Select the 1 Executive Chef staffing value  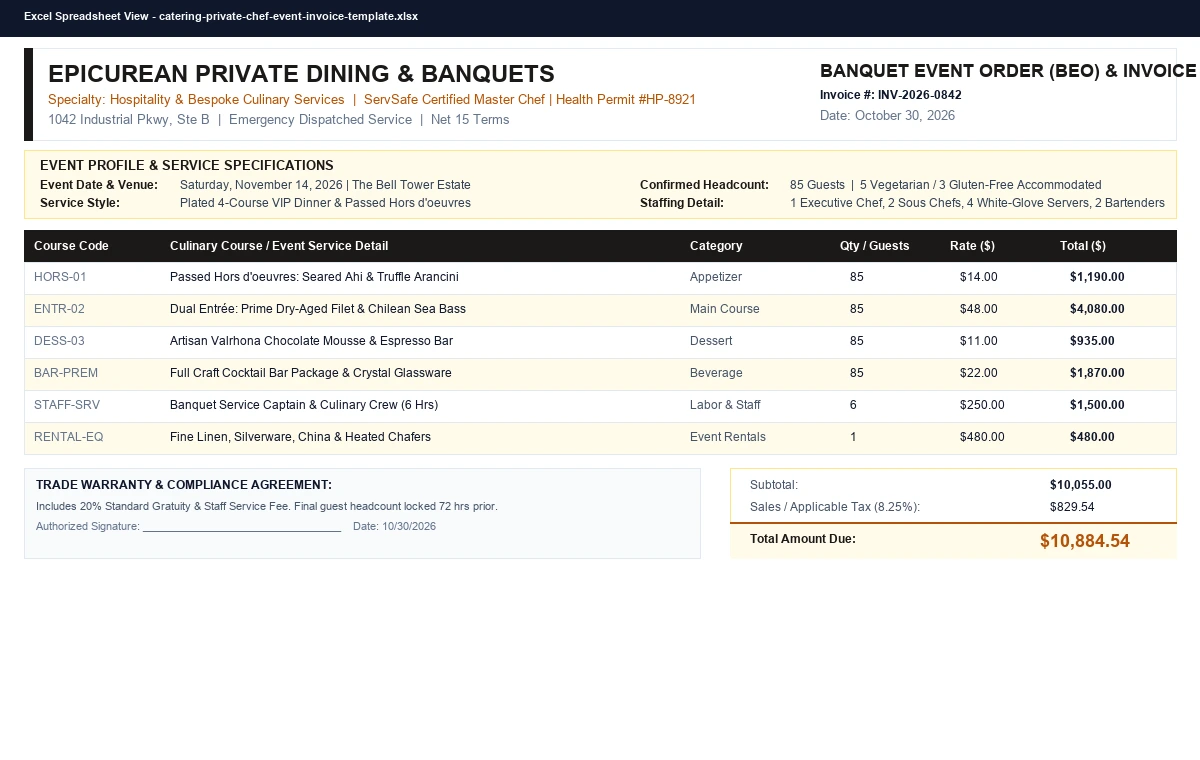(x=977, y=203)
